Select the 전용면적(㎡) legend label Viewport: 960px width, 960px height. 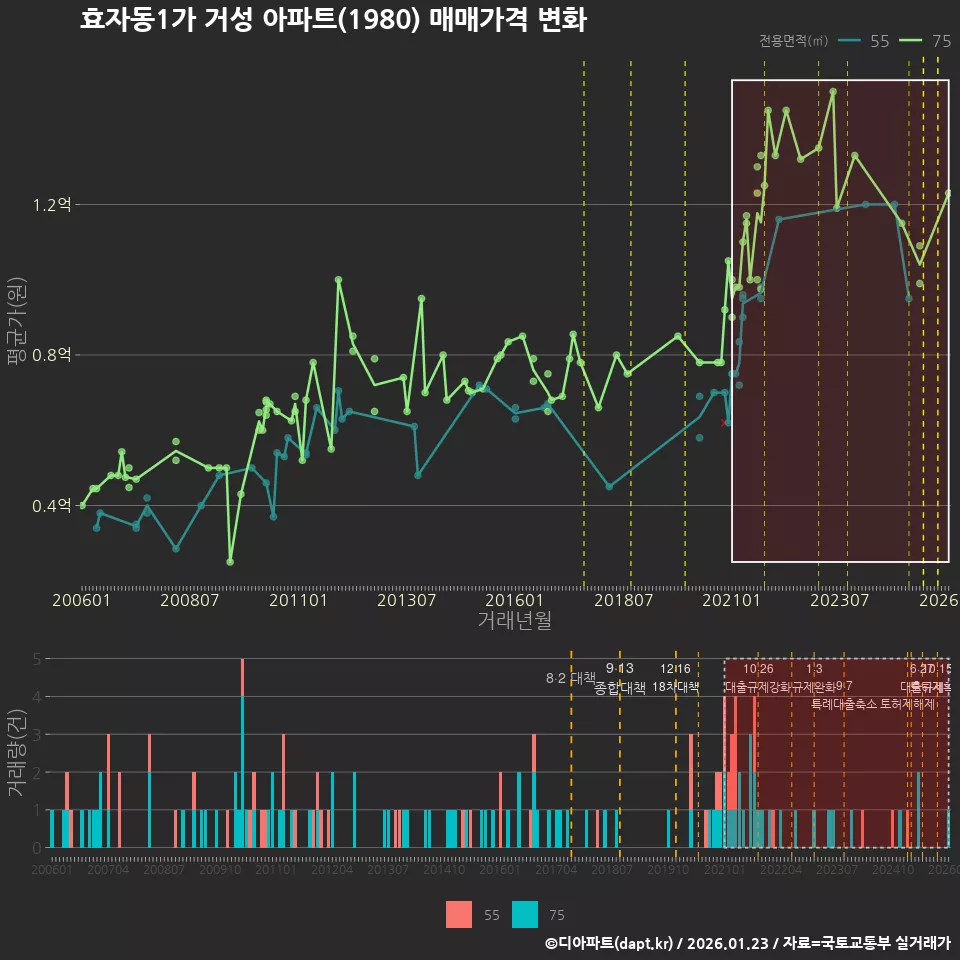793,41
